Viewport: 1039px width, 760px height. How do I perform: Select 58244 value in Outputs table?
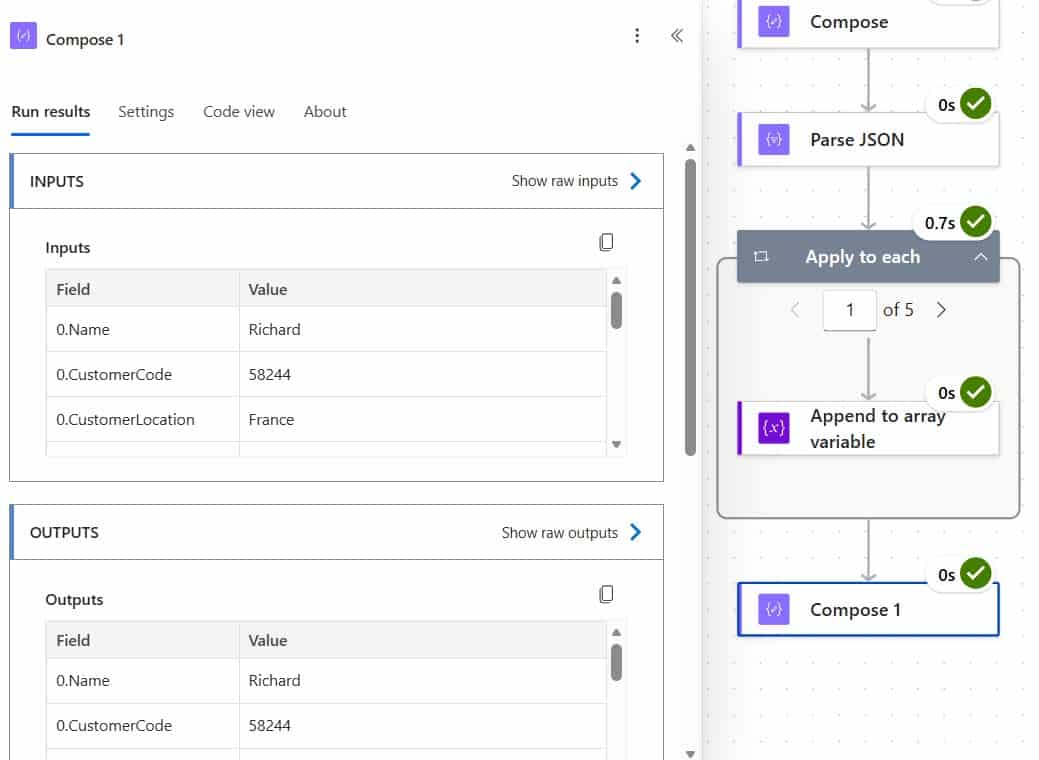tap(270, 726)
